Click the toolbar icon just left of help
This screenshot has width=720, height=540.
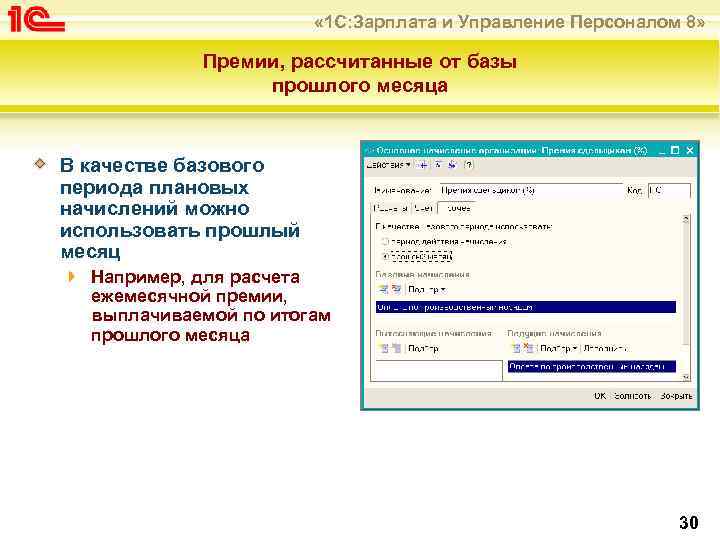click(x=452, y=165)
